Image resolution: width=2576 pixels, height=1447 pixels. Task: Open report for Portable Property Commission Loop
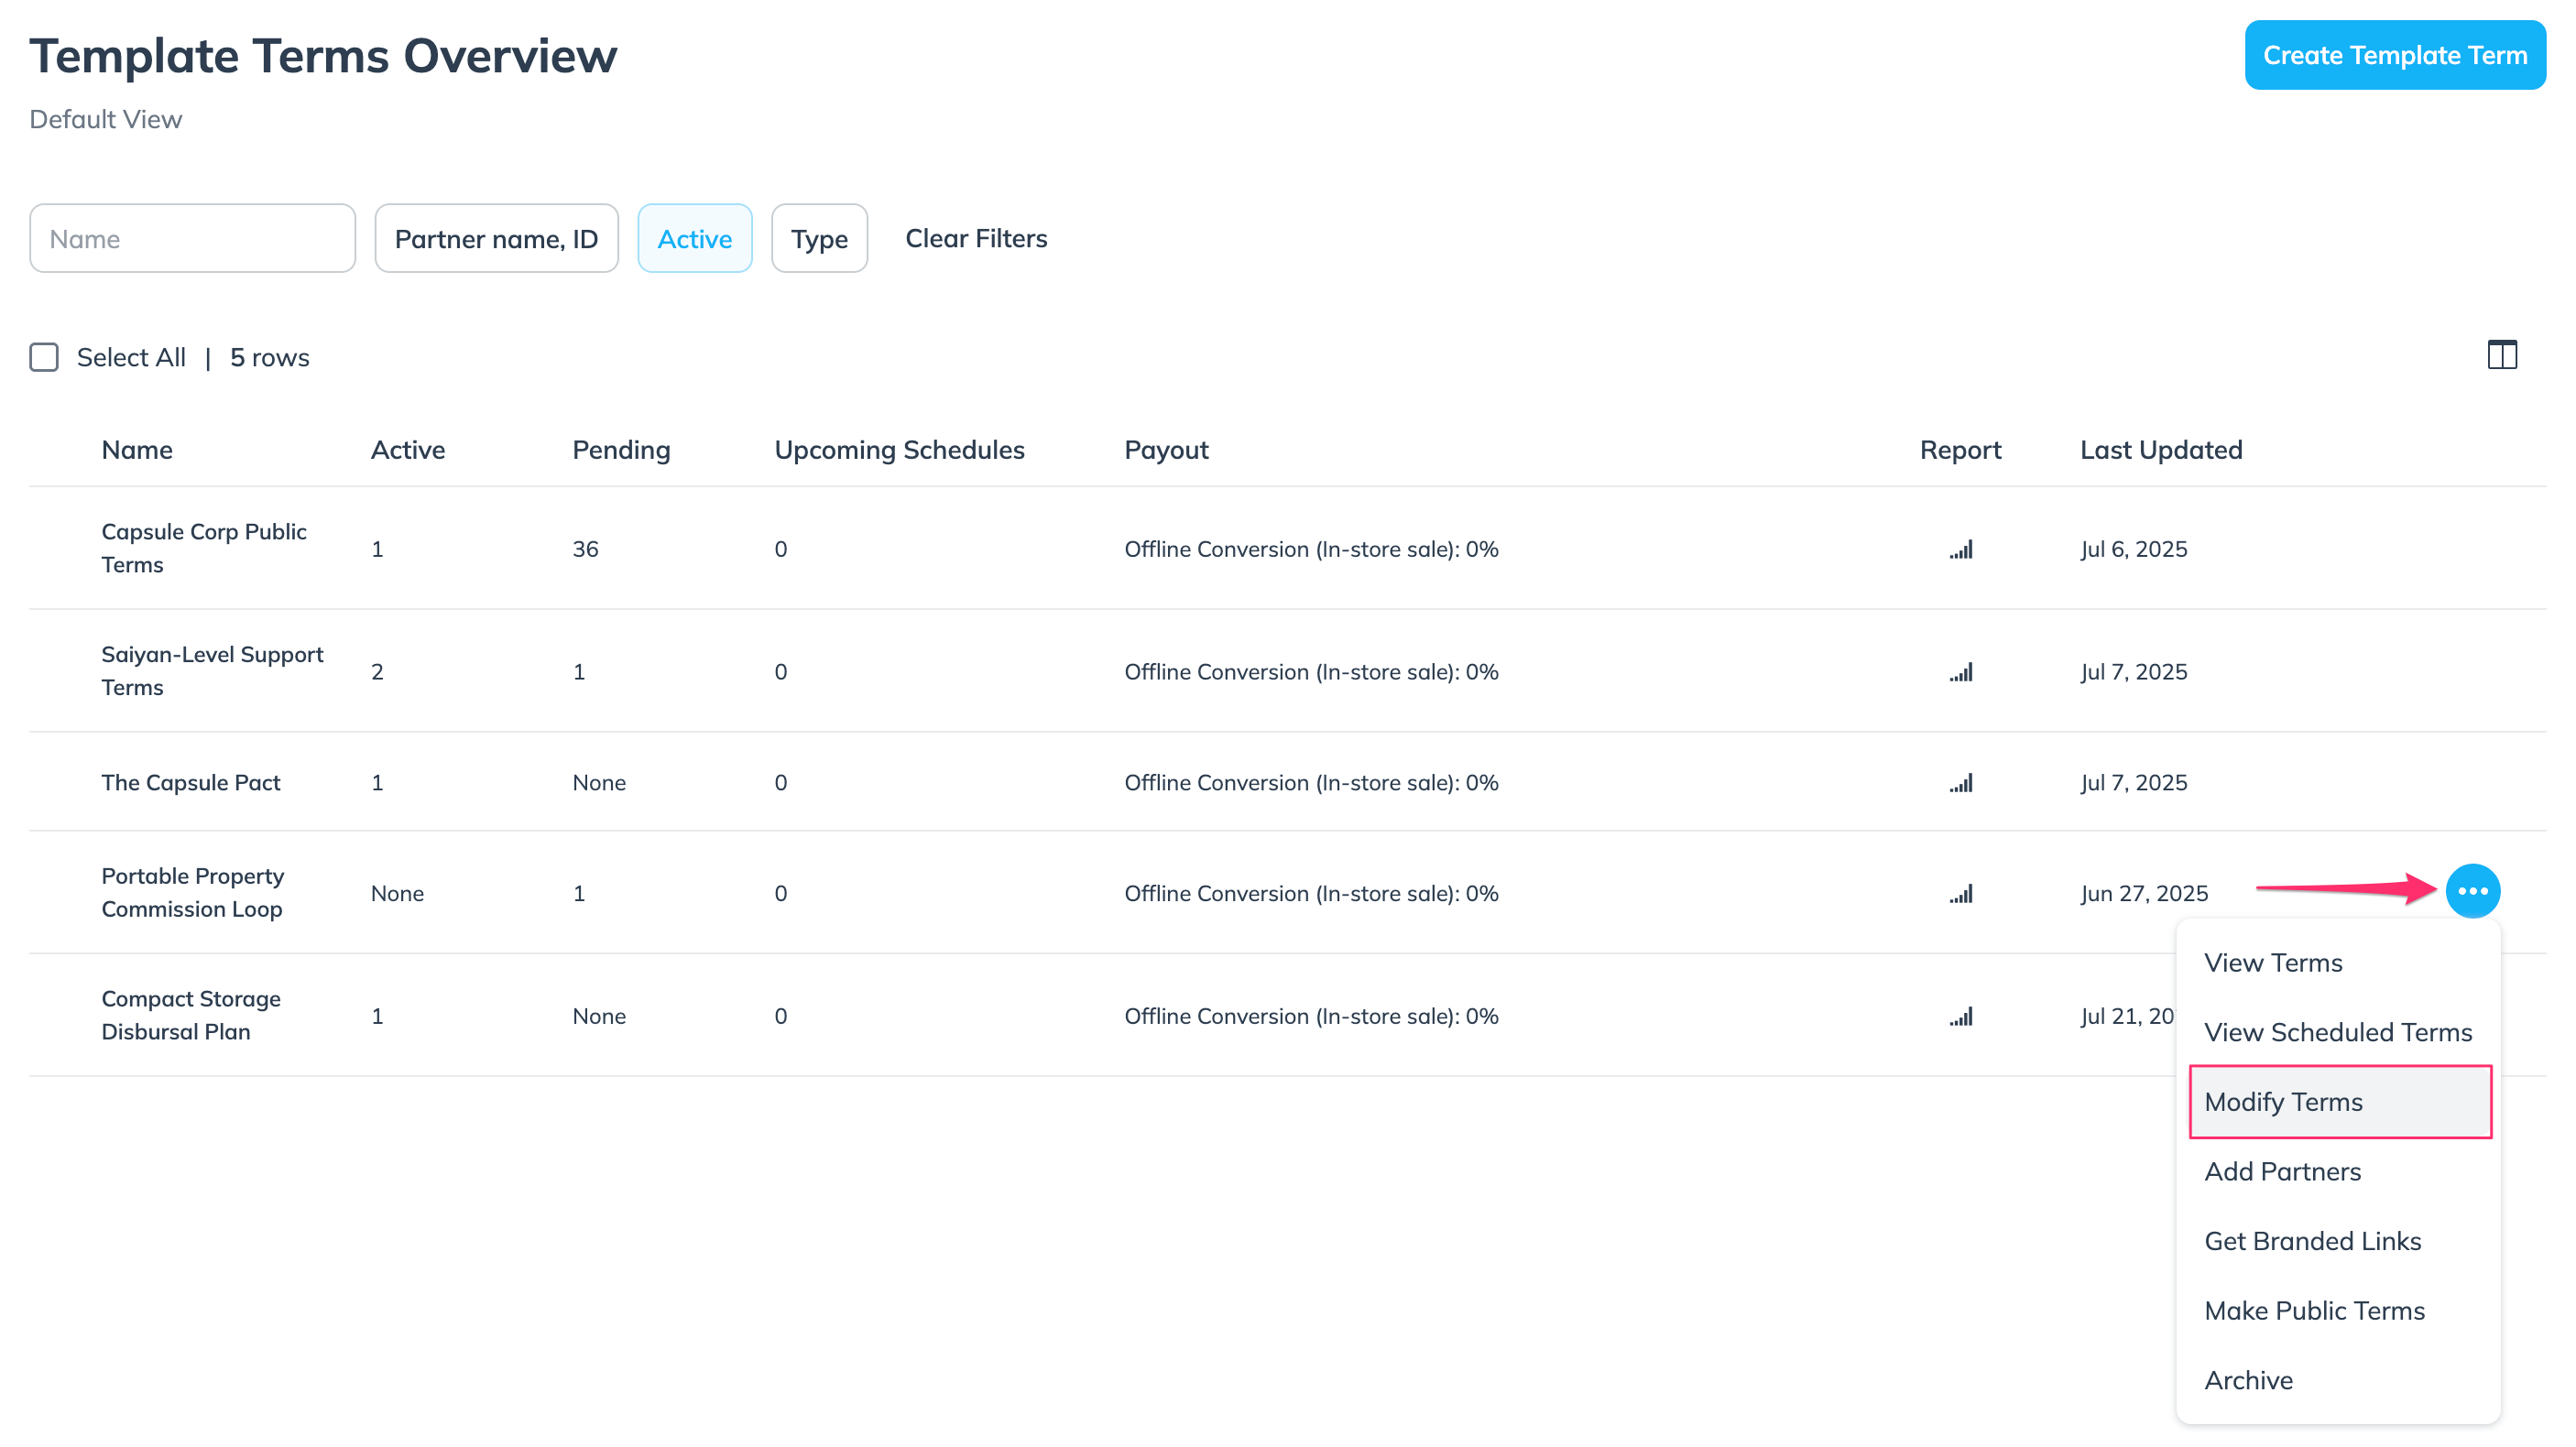tap(1960, 894)
